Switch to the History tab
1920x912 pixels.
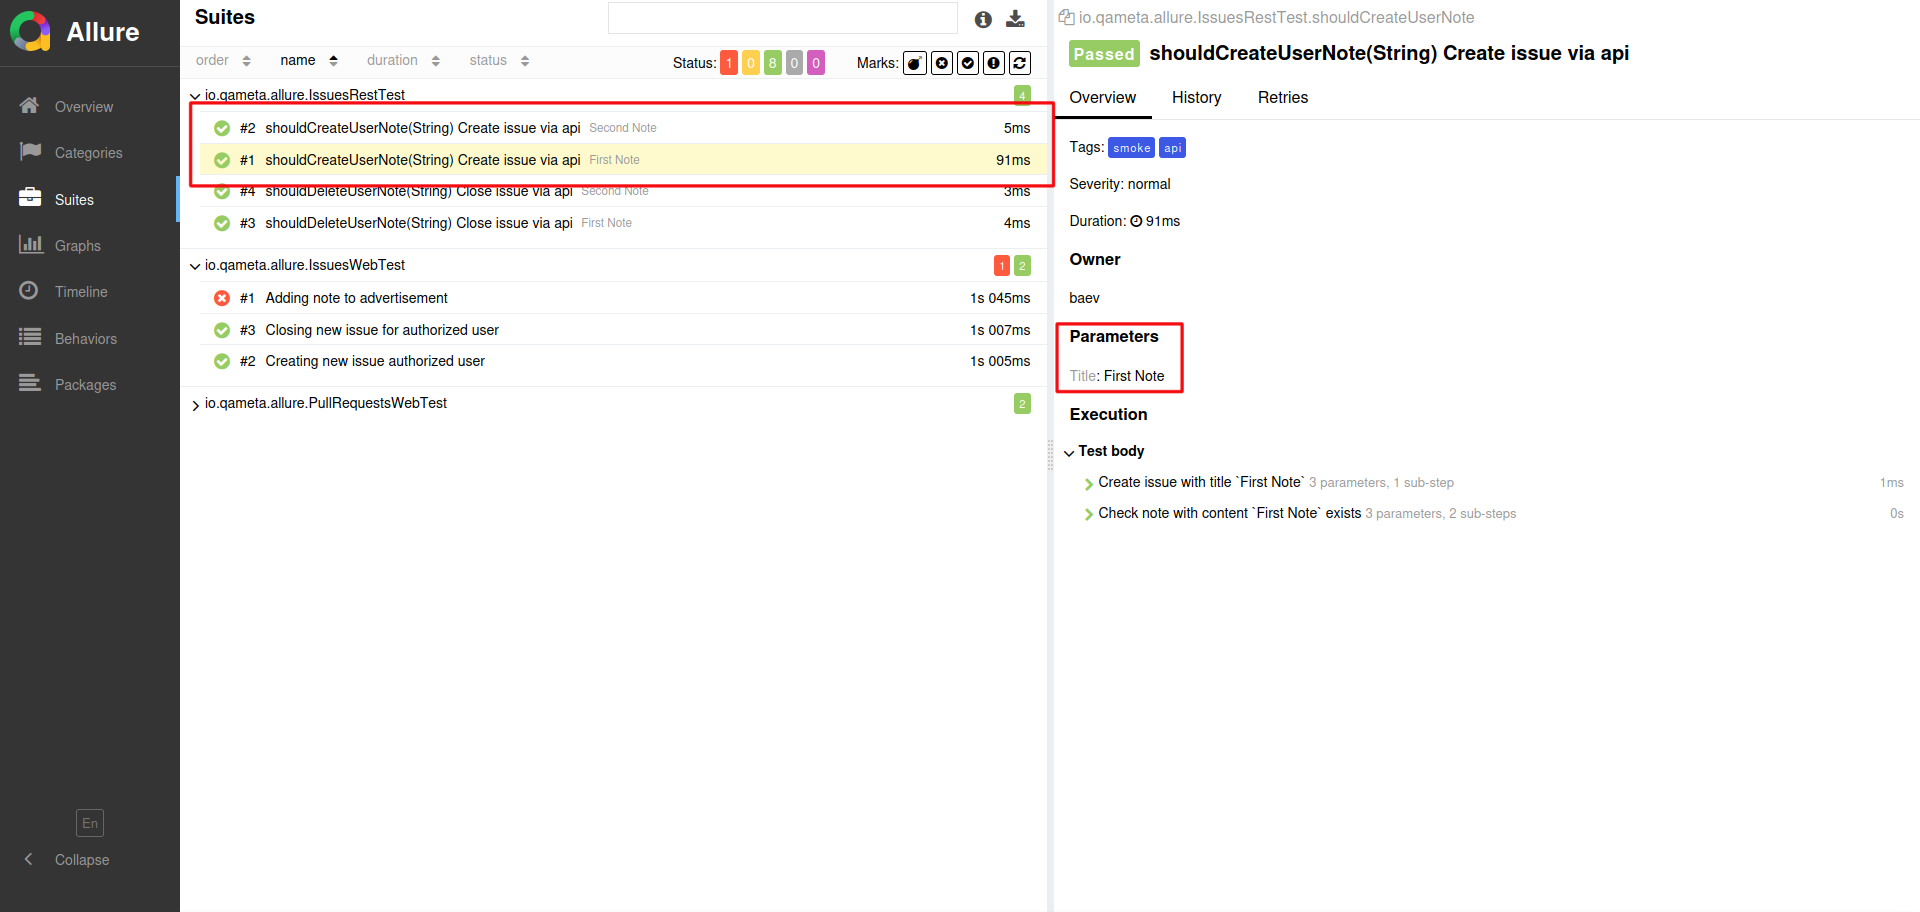click(1196, 97)
